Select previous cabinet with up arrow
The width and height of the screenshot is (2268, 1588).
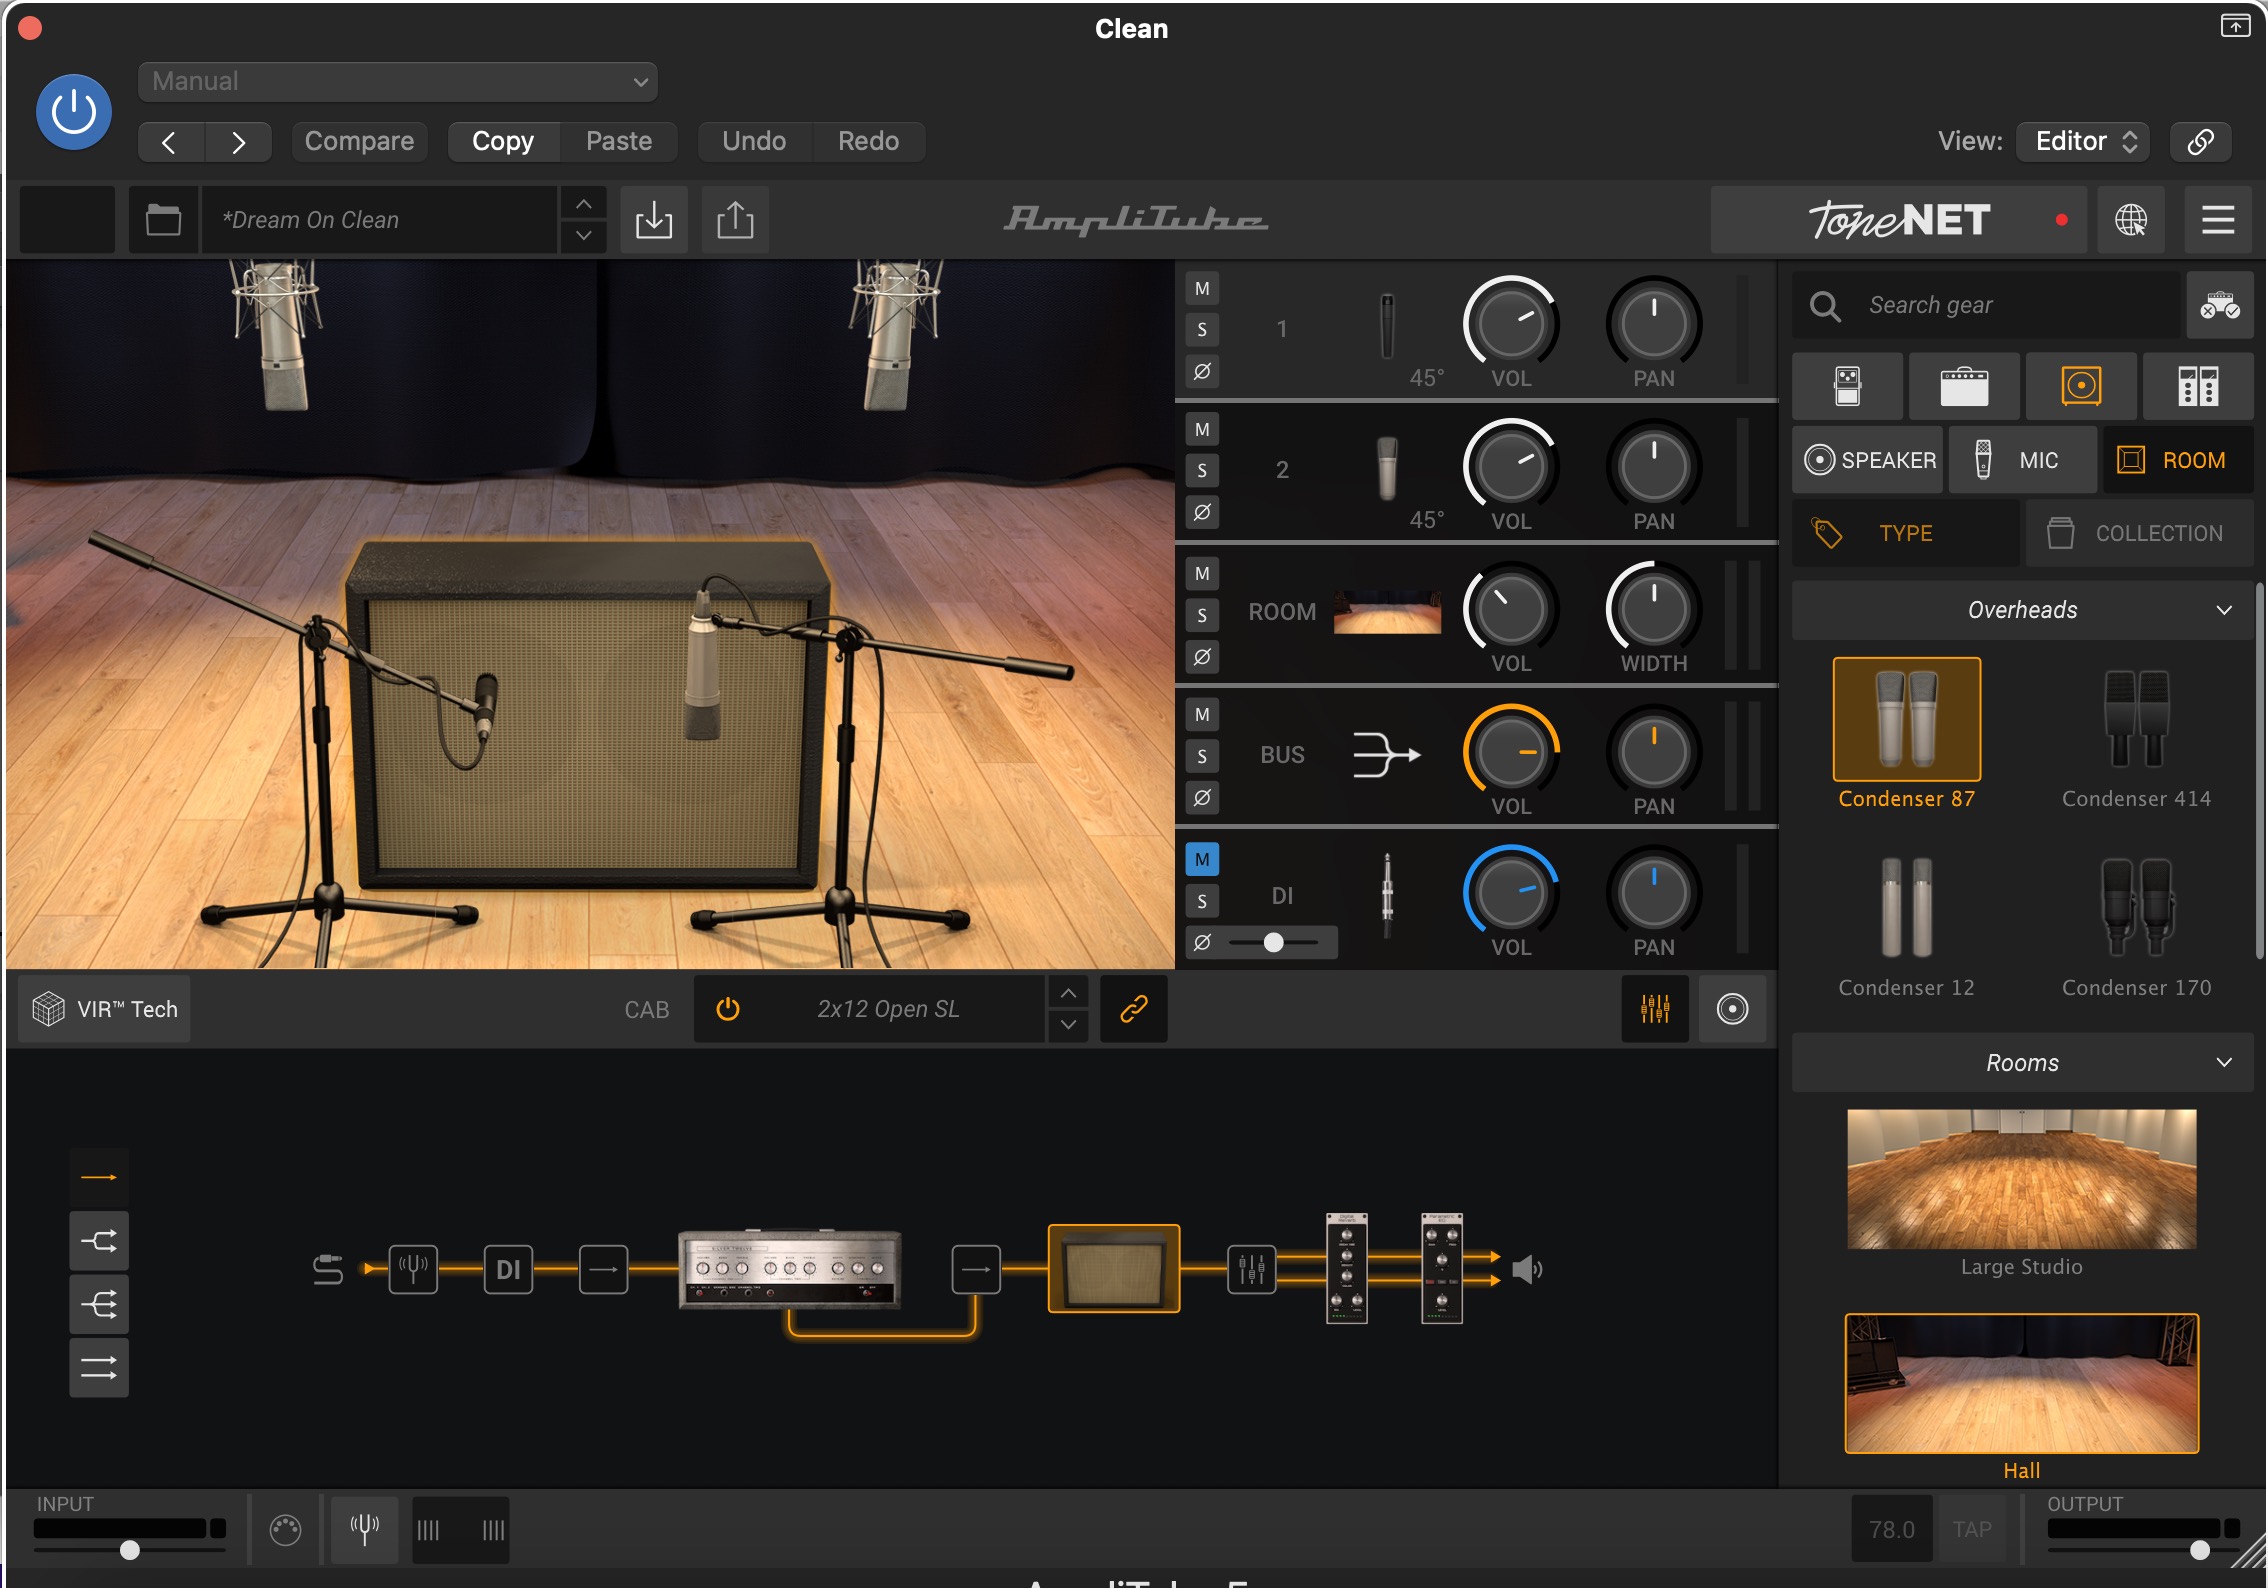1068,993
